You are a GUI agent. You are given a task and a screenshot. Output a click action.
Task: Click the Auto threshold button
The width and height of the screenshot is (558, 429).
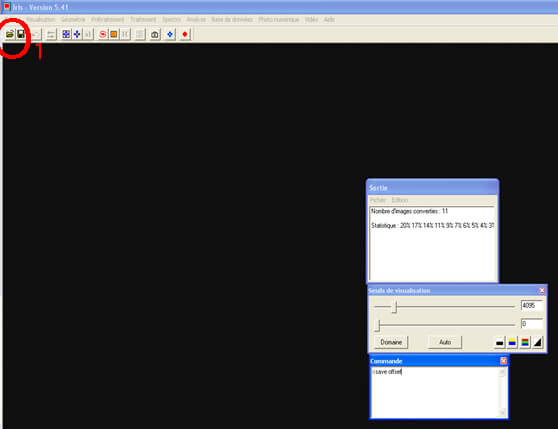pos(445,342)
